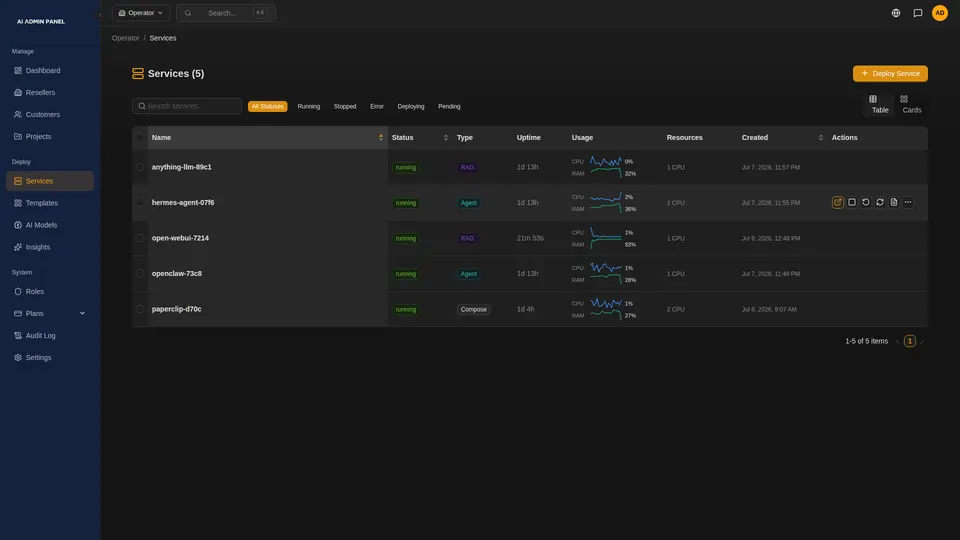Sort table by Name column
Image resolution: width=960 pixels, height=540 pixels.
point(268,138)
